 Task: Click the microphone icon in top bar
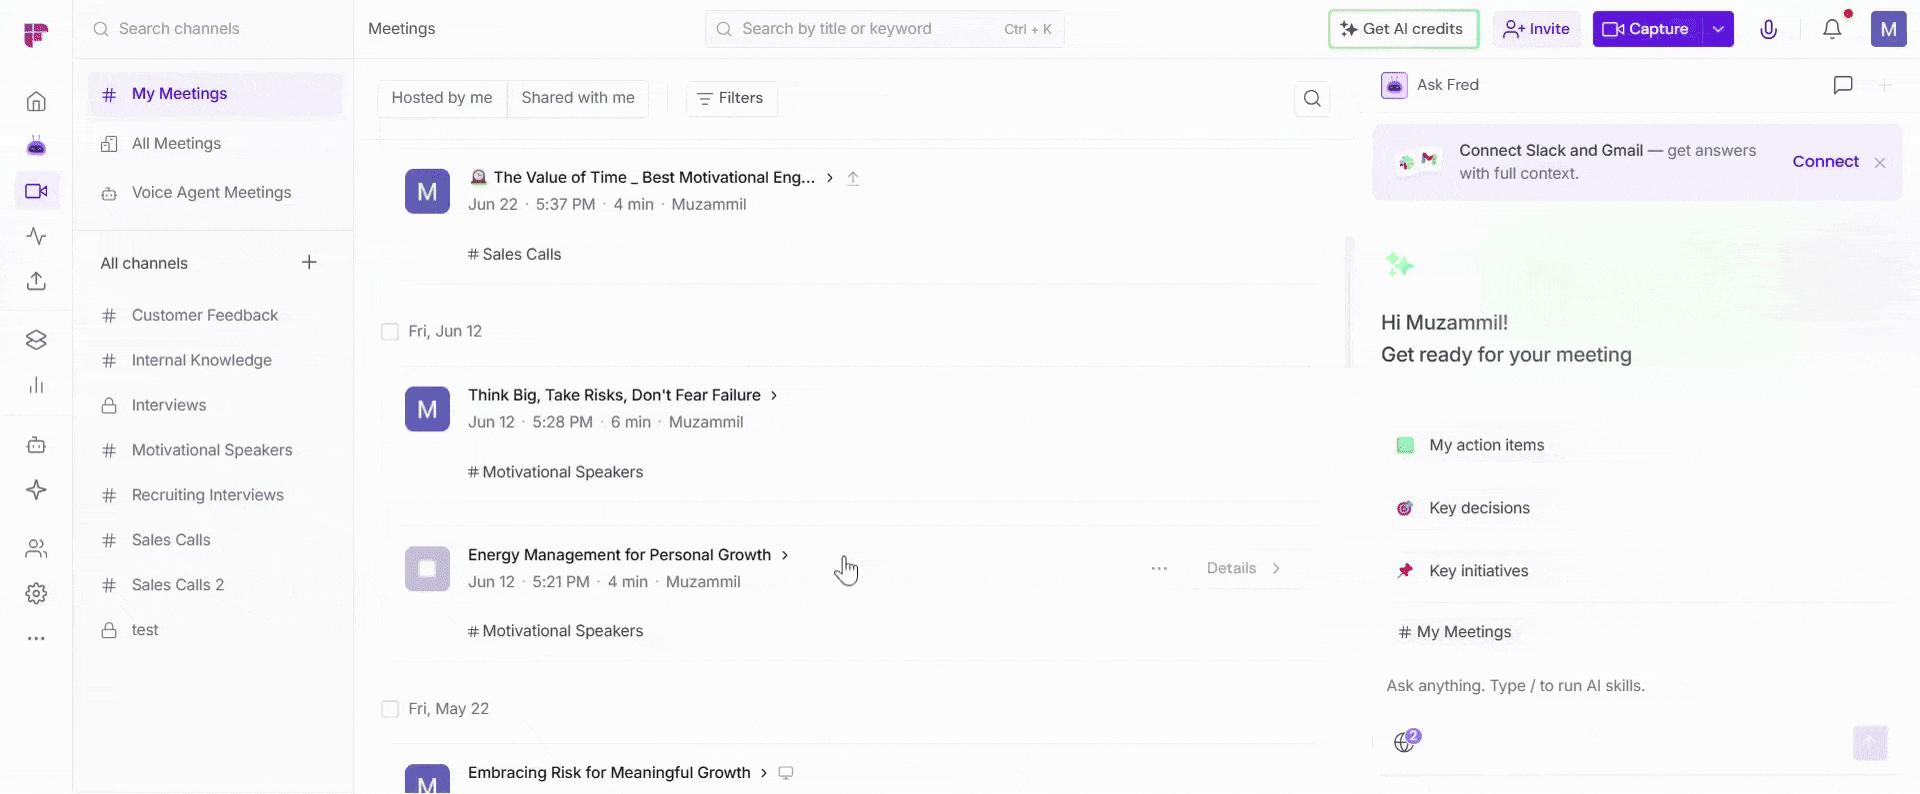click(x=1768, y=29)
